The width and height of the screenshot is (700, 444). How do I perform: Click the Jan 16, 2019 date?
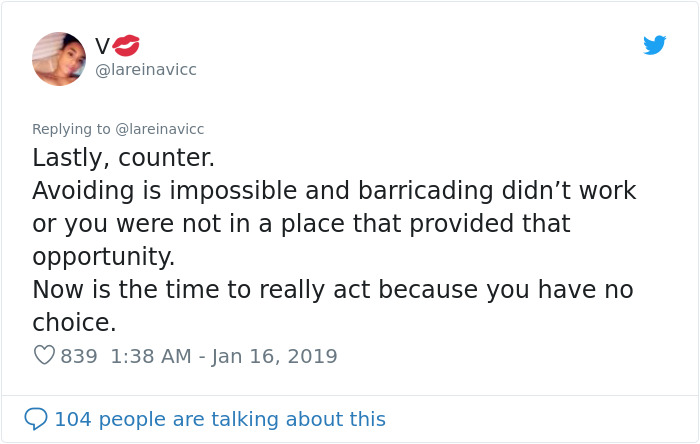pos(274,356)
